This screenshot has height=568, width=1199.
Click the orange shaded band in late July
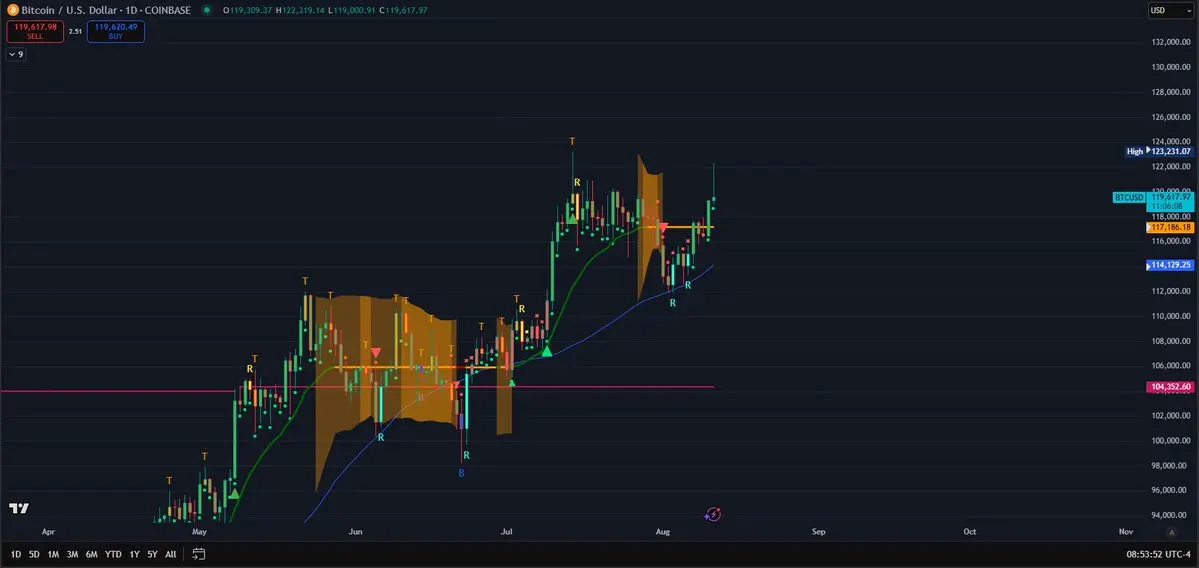point(650,229)
